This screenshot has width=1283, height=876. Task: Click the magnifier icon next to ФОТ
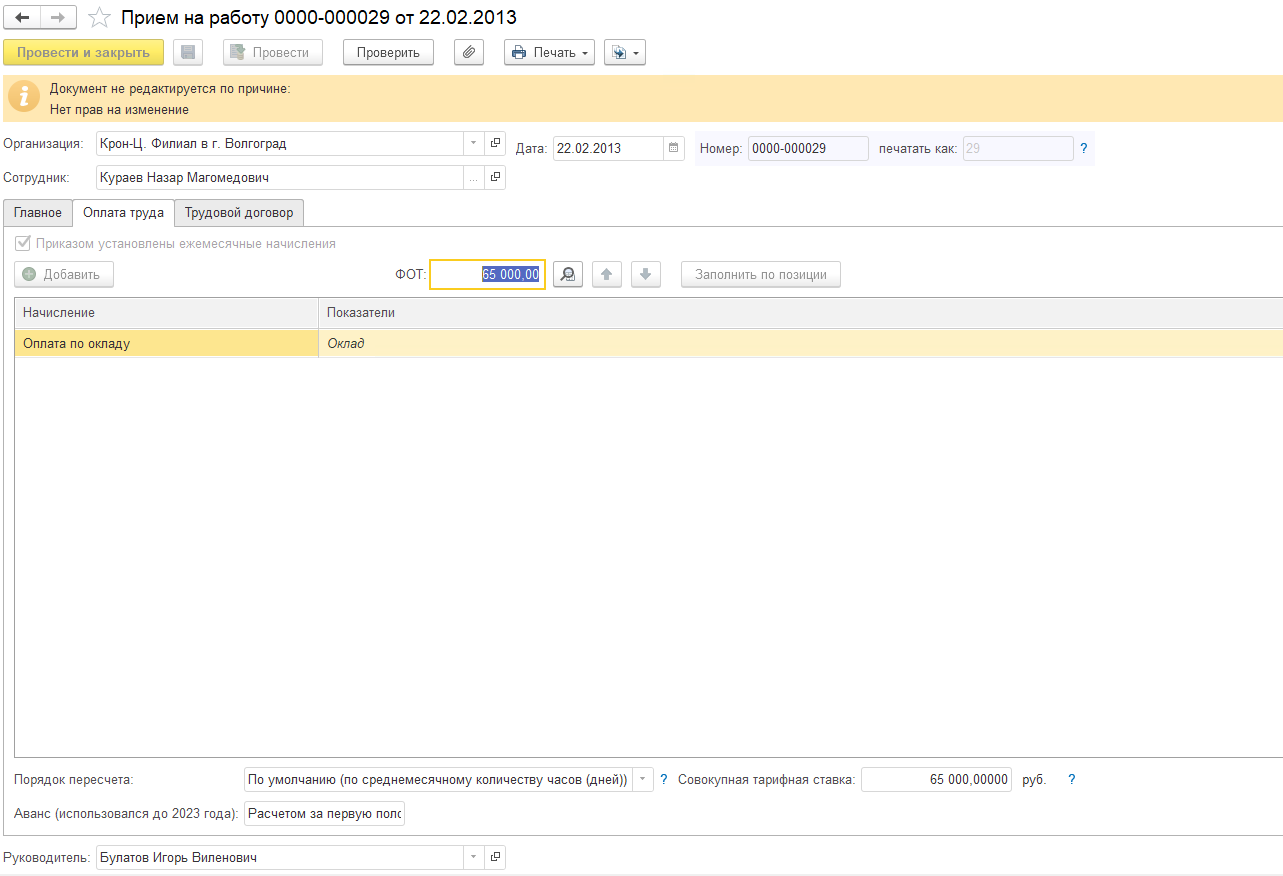(567, 274)
